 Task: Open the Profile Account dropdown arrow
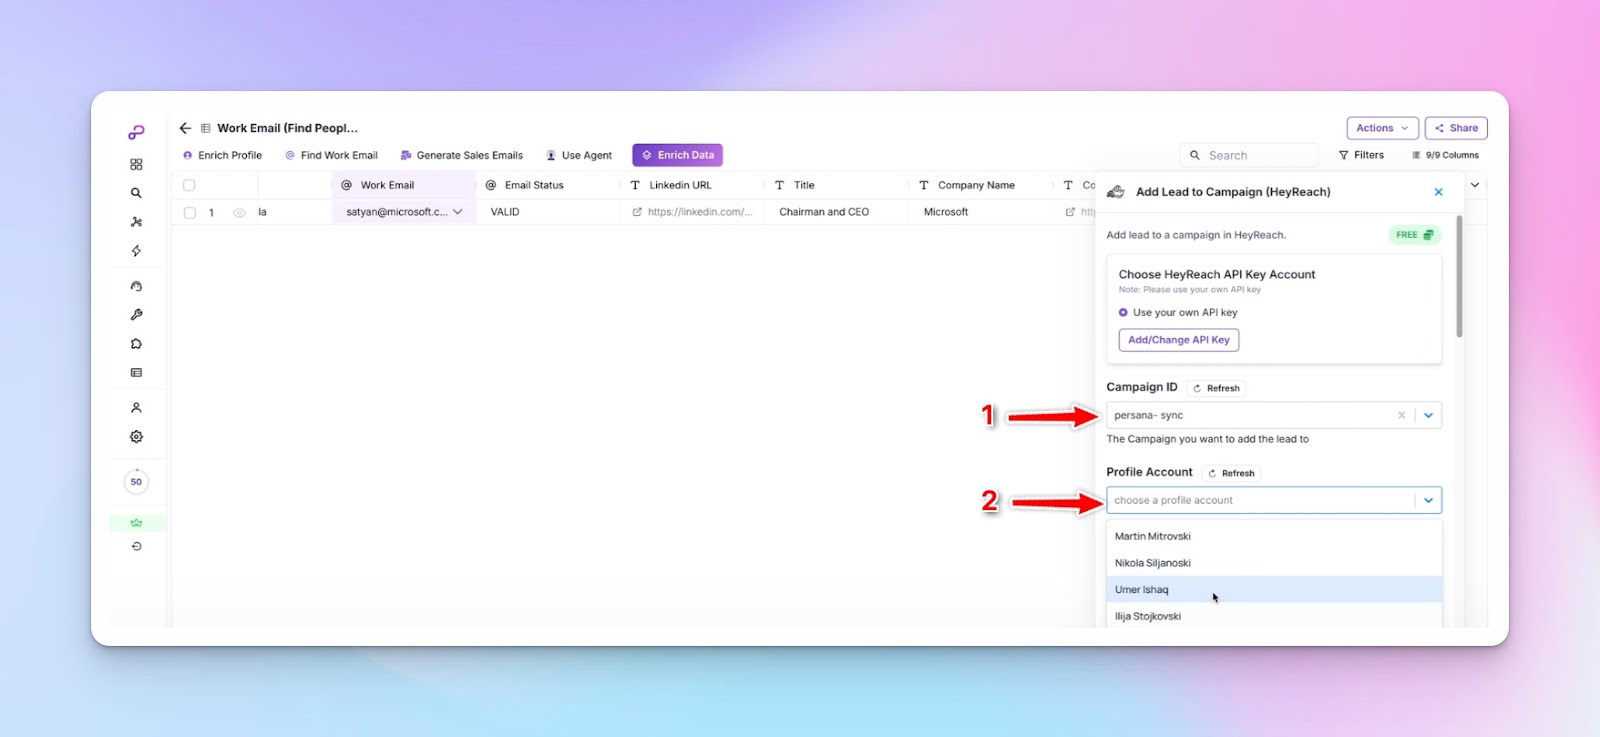coord(1428,500)
